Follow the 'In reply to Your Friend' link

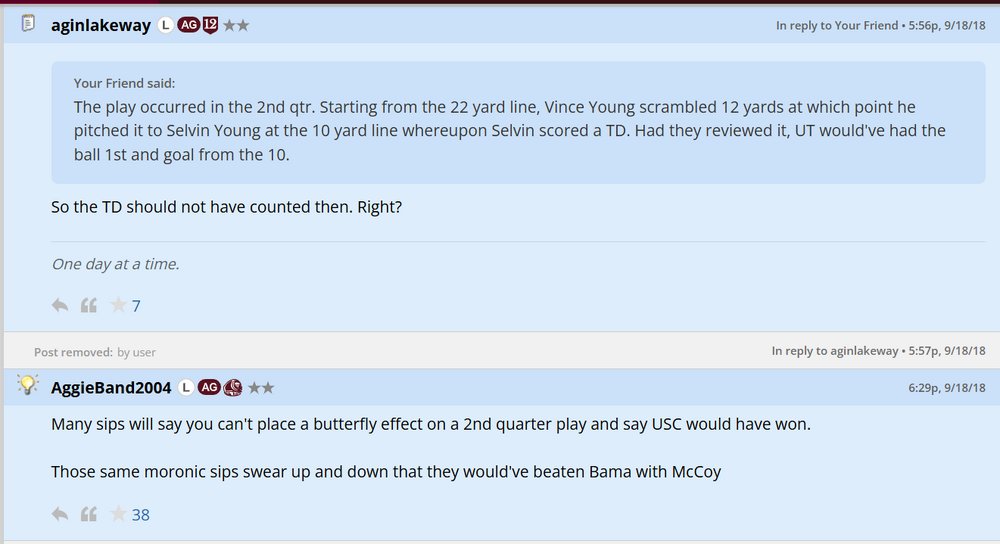[837, 26]
